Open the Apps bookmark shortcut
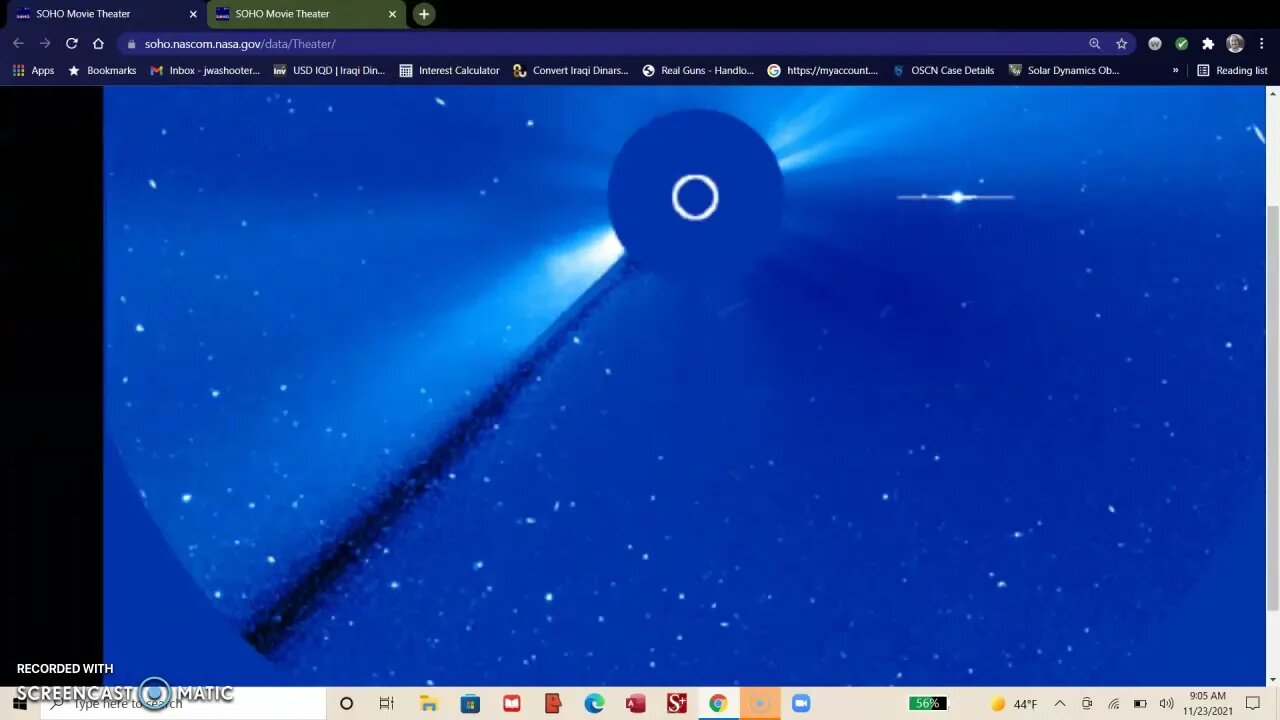The height and width of the screenshot is (720, 1280). click(x=33, y=71)
